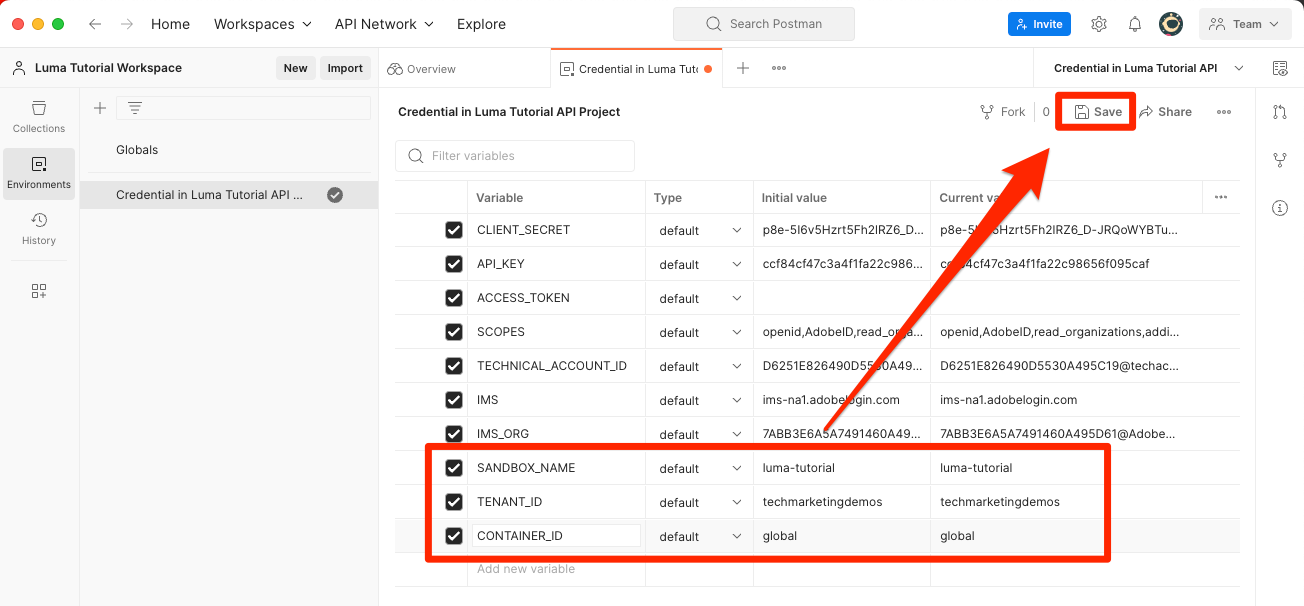Go back with the left arrow
This screenshot has height=606, width=1304.
[95, 24]
